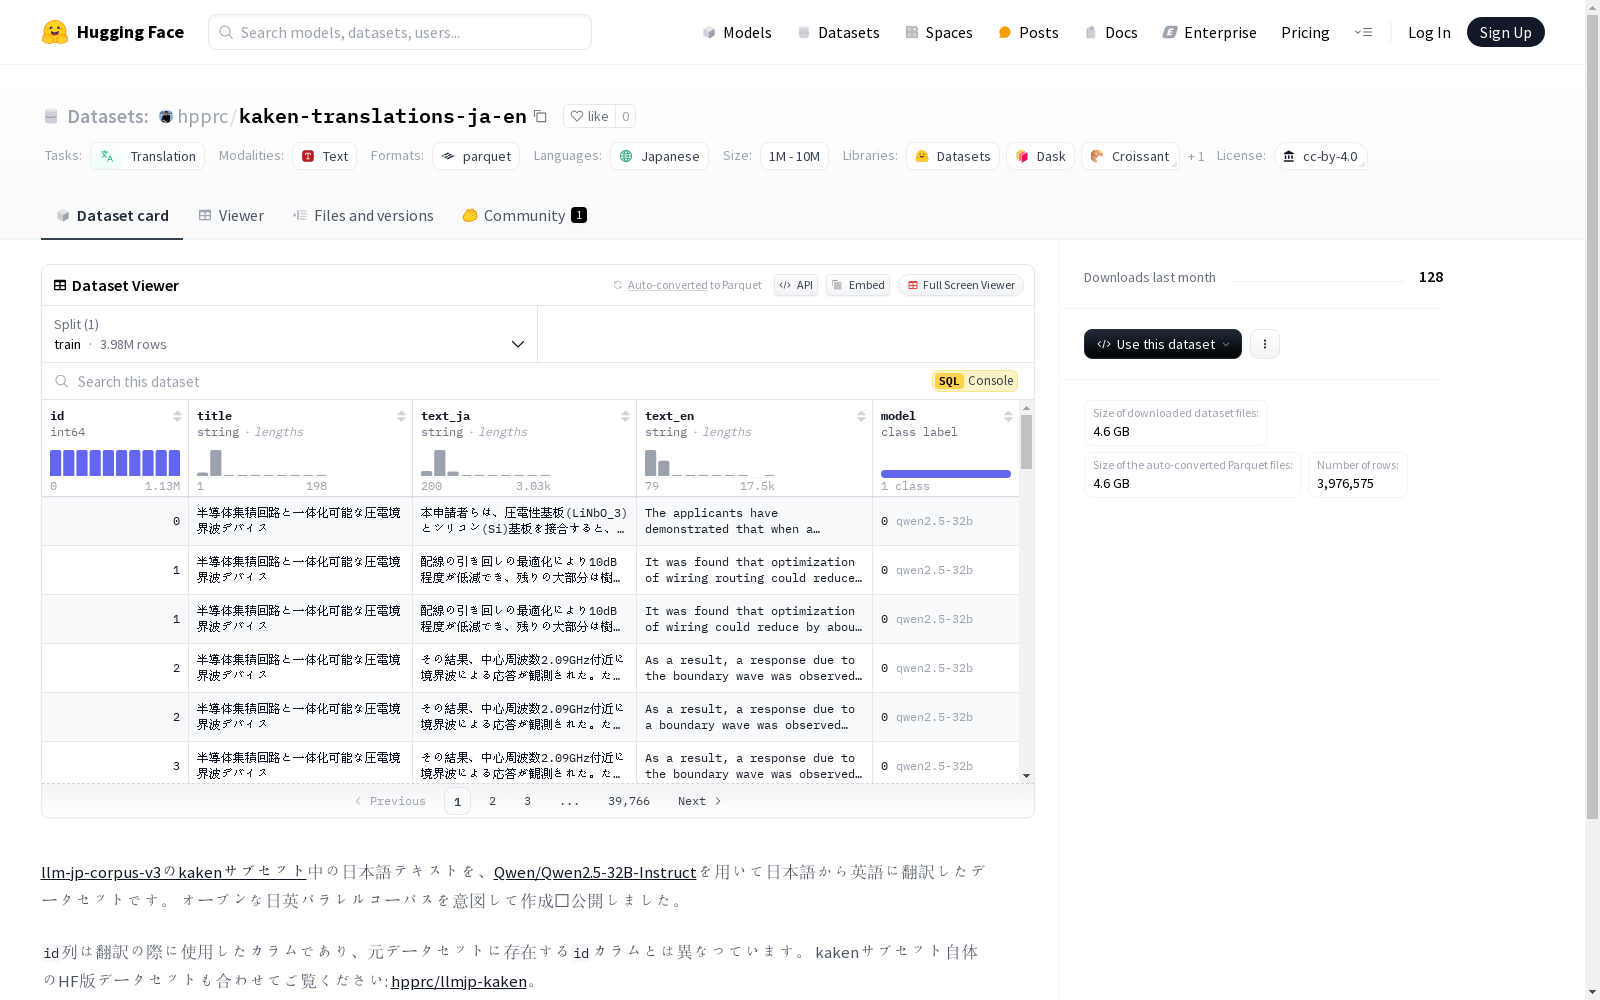Focus the search models, datasets, users field
The height and width of the screenshot is (1000, 1600).
pyautogui.click(x=400, y=32)
